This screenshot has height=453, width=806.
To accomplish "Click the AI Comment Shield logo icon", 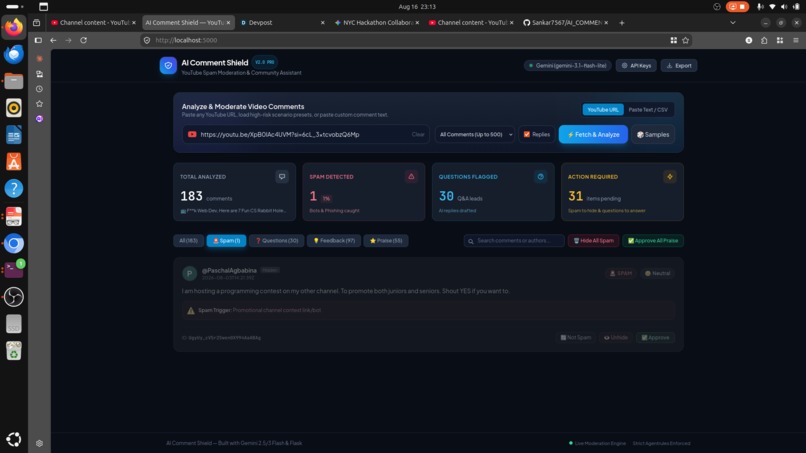I will coord(168,66).
